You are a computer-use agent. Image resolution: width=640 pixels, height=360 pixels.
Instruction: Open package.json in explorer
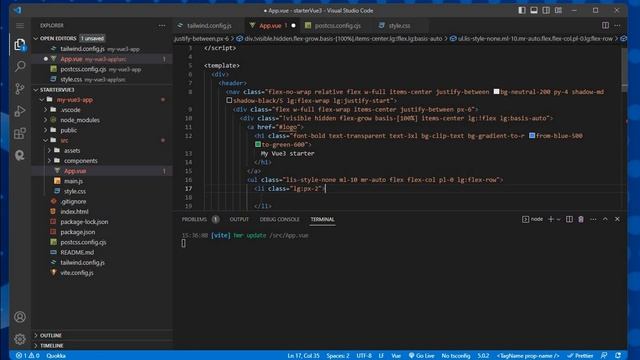point(78,232)
